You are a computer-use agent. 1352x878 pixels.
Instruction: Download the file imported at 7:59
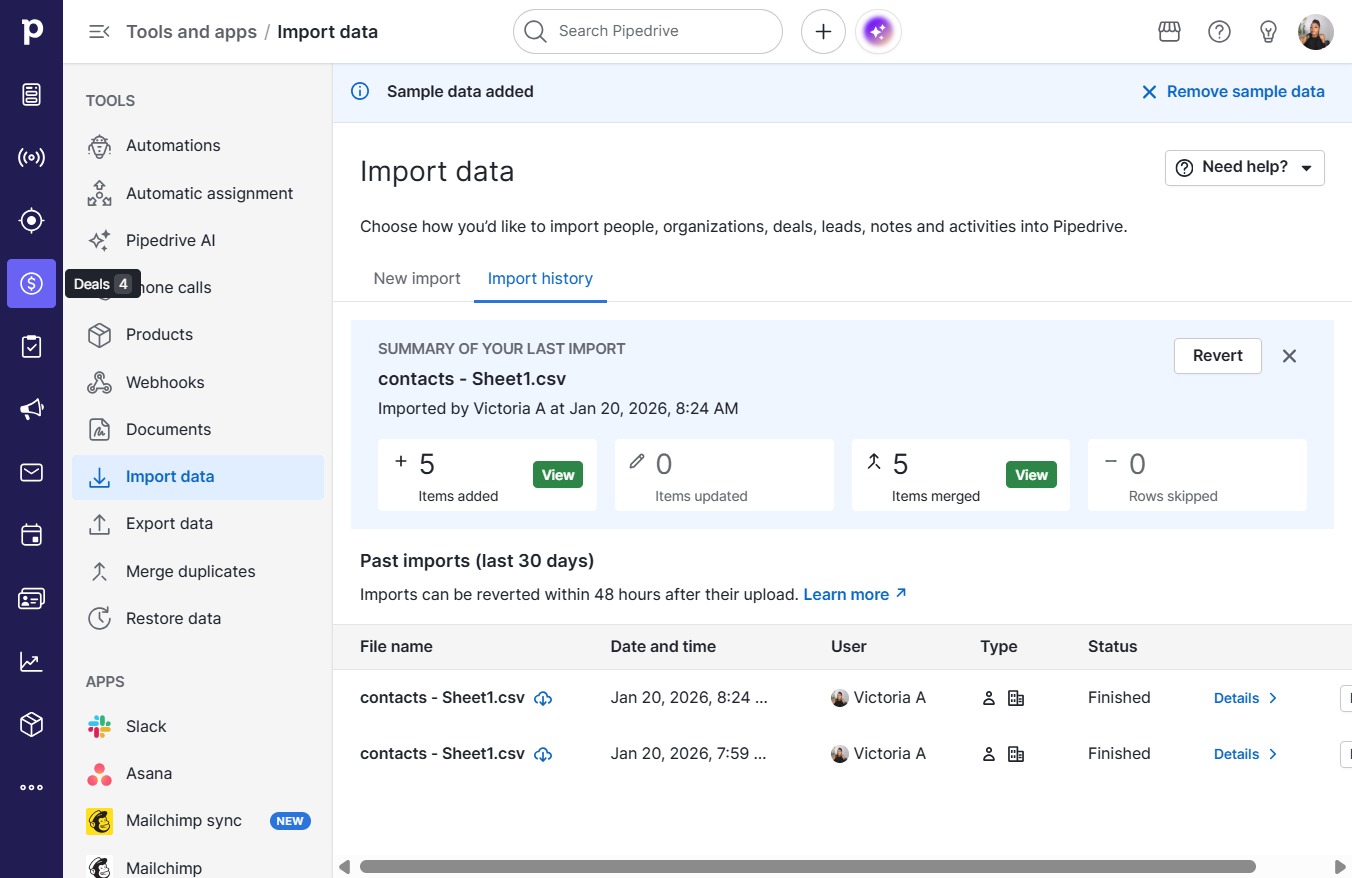(x=543, y=754)
